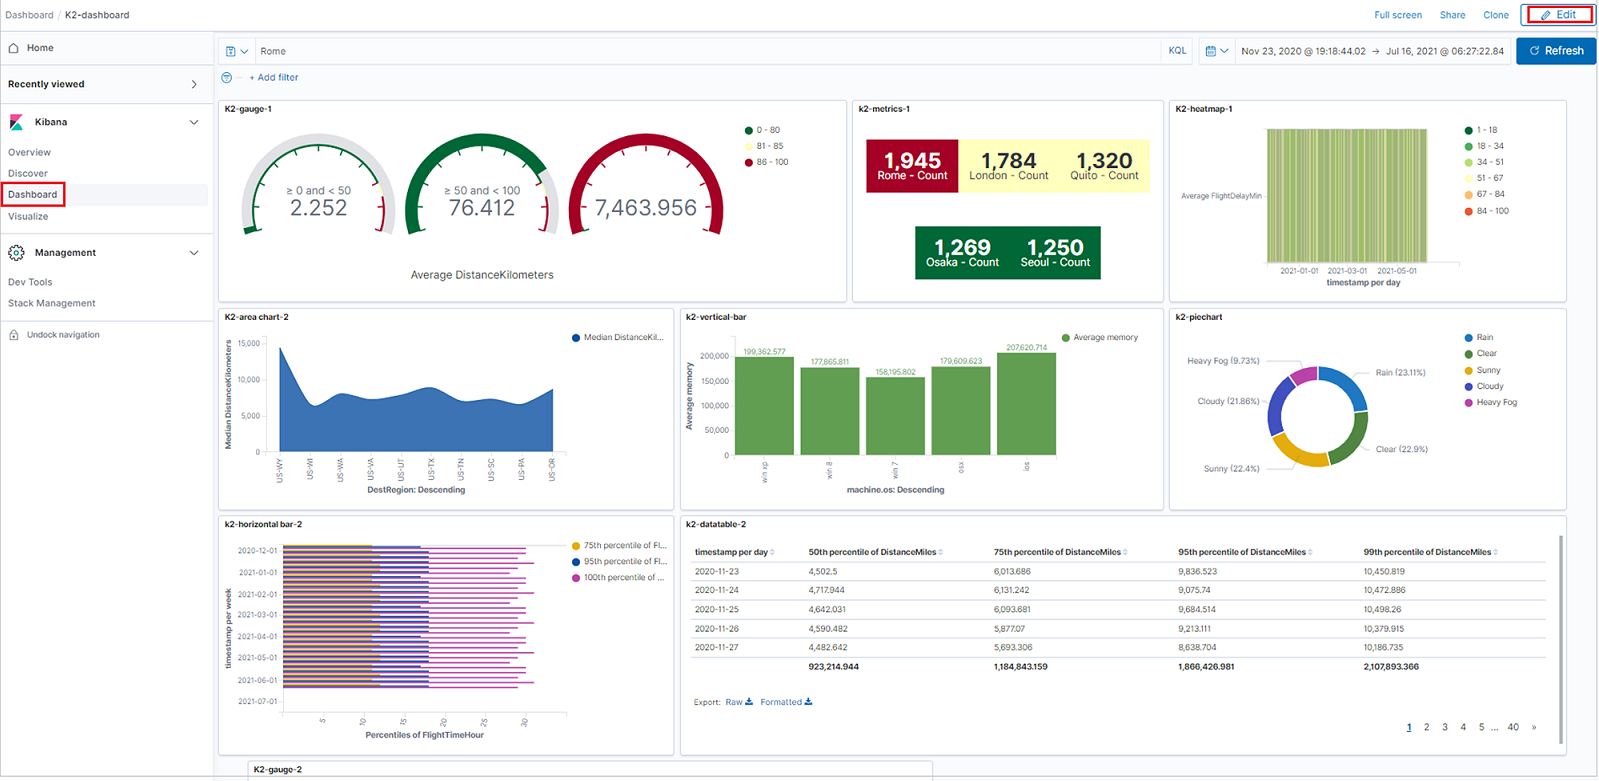Expand the Recently viewed section
This screenshot has height=781, width=1599.
pyautogui.click(x=194, y=85)
